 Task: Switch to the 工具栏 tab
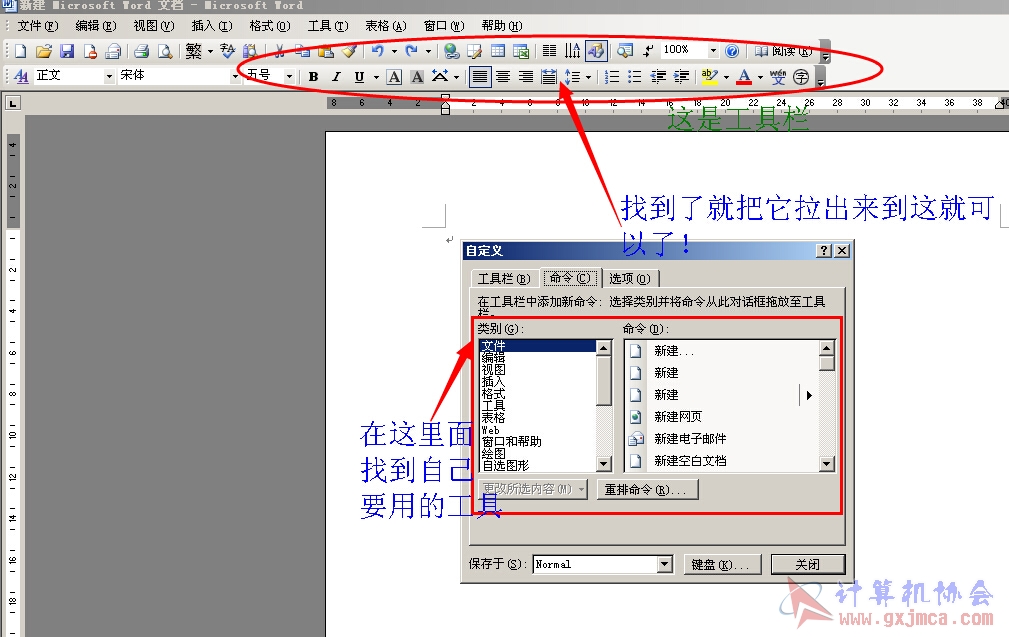coord(504,278)
